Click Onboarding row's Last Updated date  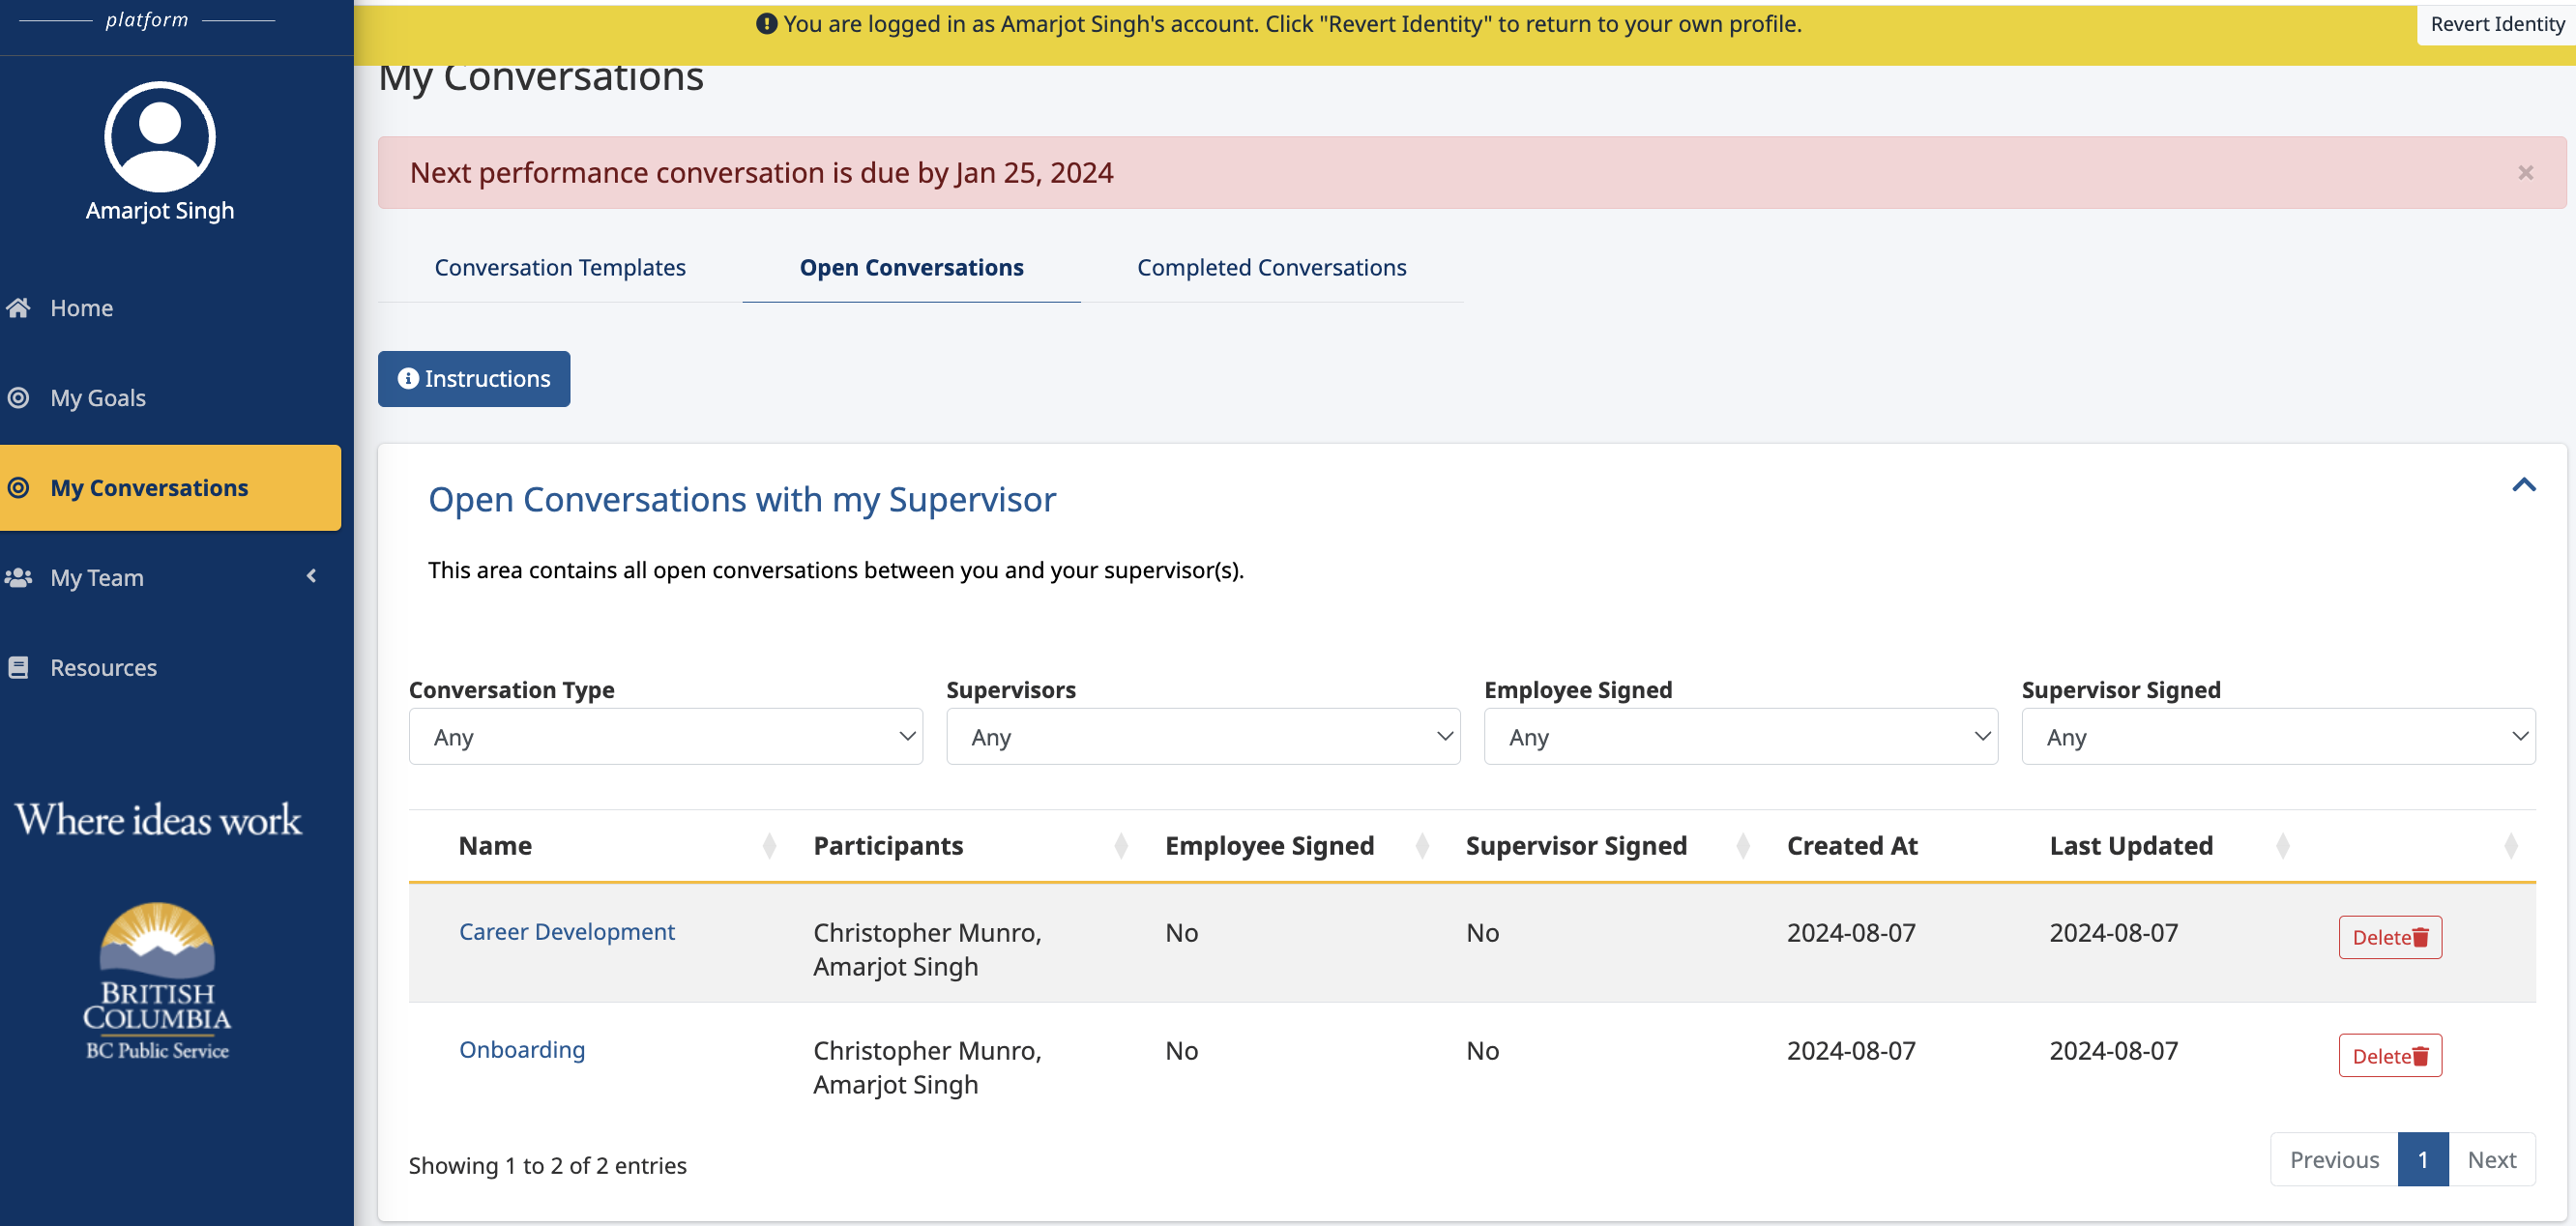(2113, 1051)
